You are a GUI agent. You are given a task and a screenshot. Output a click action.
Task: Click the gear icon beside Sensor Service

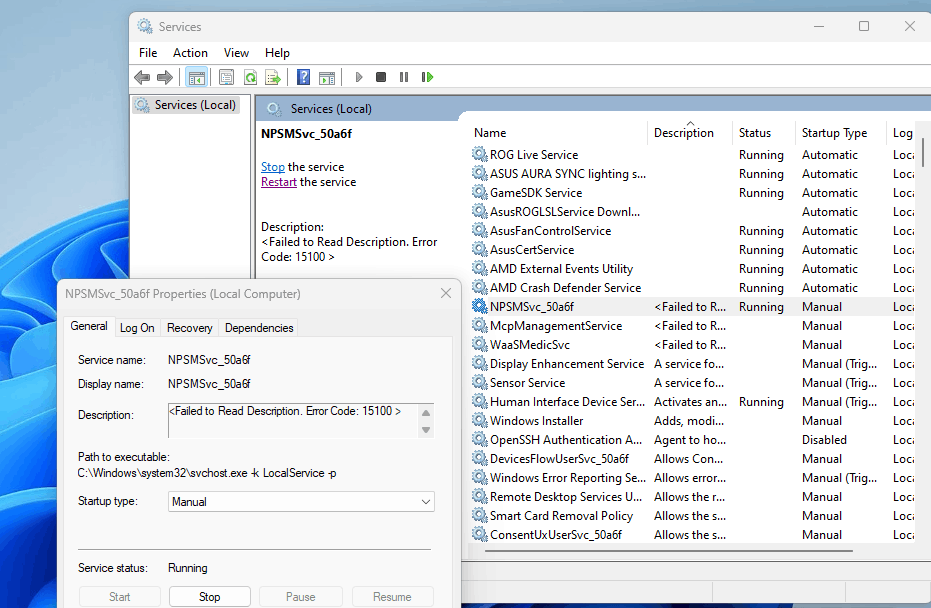click(x=480, y=382)
